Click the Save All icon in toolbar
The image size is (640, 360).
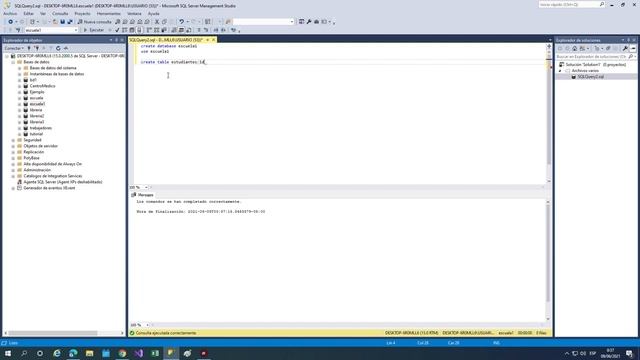tap(70, 22)
